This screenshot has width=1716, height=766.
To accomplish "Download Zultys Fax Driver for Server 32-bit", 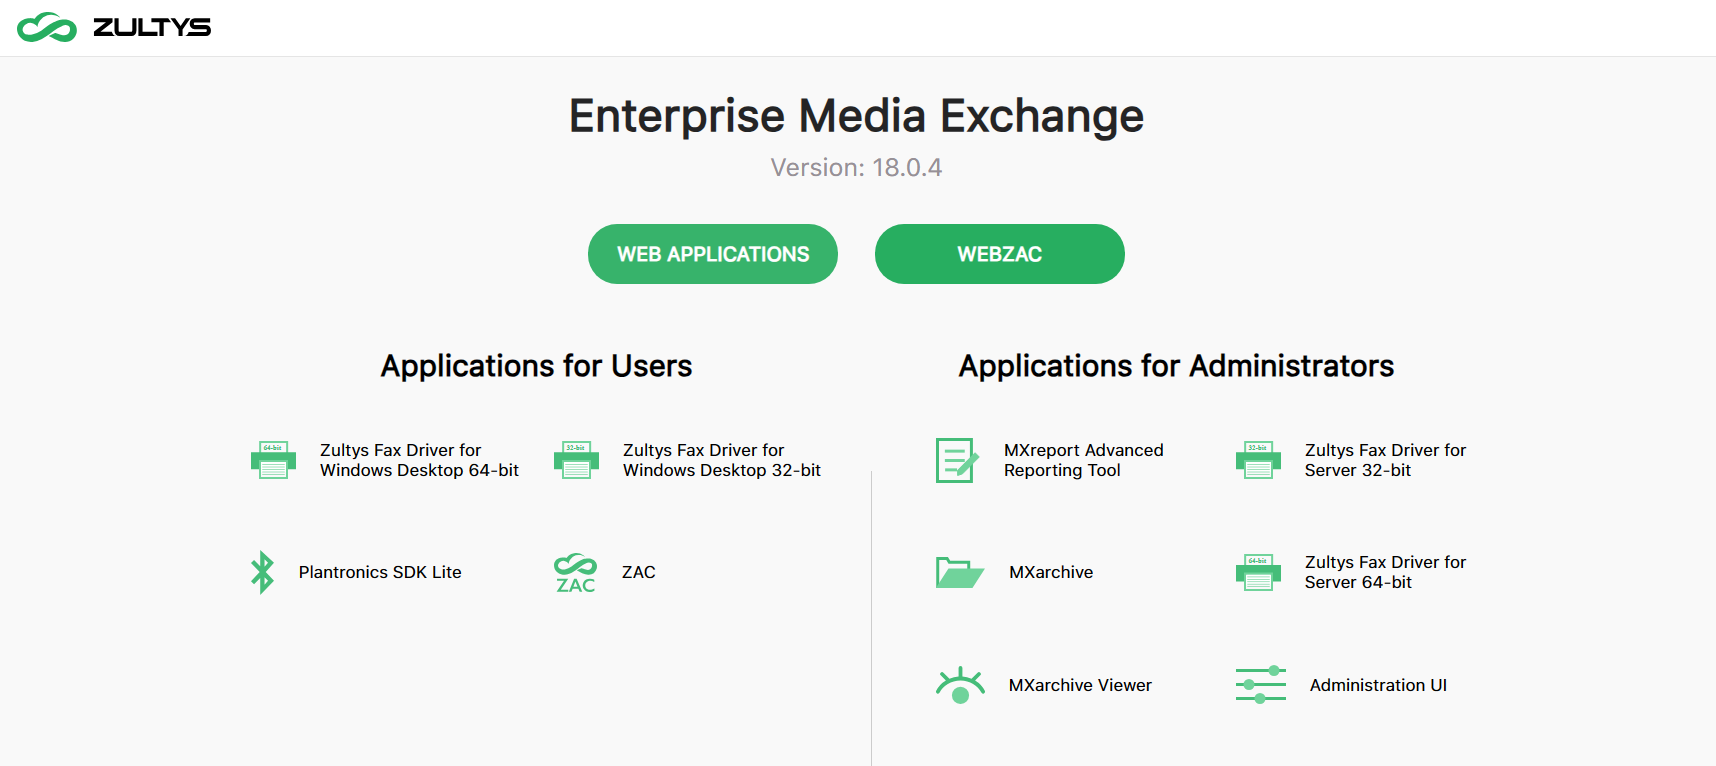I will click(x=1385, y=460).
